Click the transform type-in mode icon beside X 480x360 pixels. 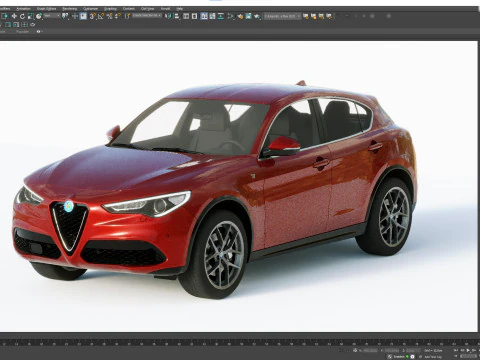[355, 350]
